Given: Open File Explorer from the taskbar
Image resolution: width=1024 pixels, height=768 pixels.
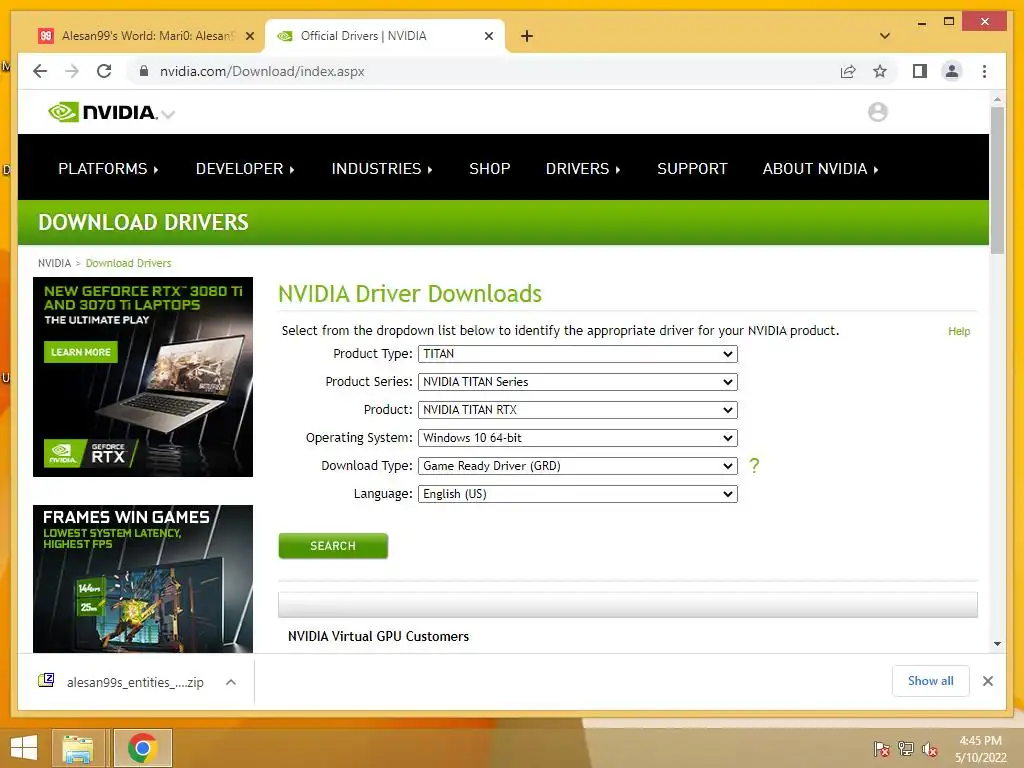Looking at the screenshot, I should click(x=78, y=748).
